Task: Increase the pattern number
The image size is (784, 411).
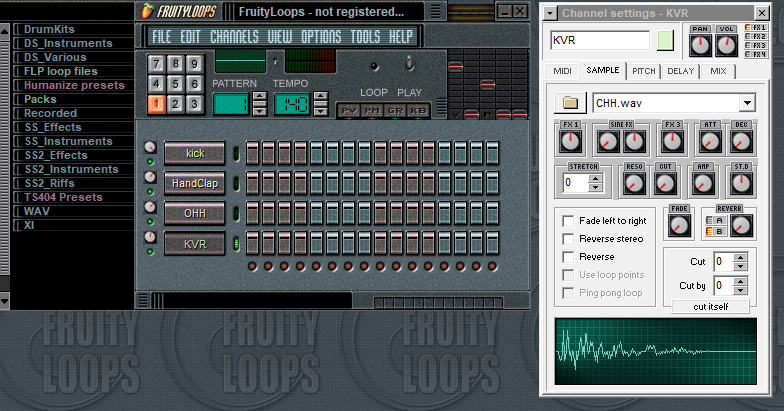Action: (x=260, y=97)
